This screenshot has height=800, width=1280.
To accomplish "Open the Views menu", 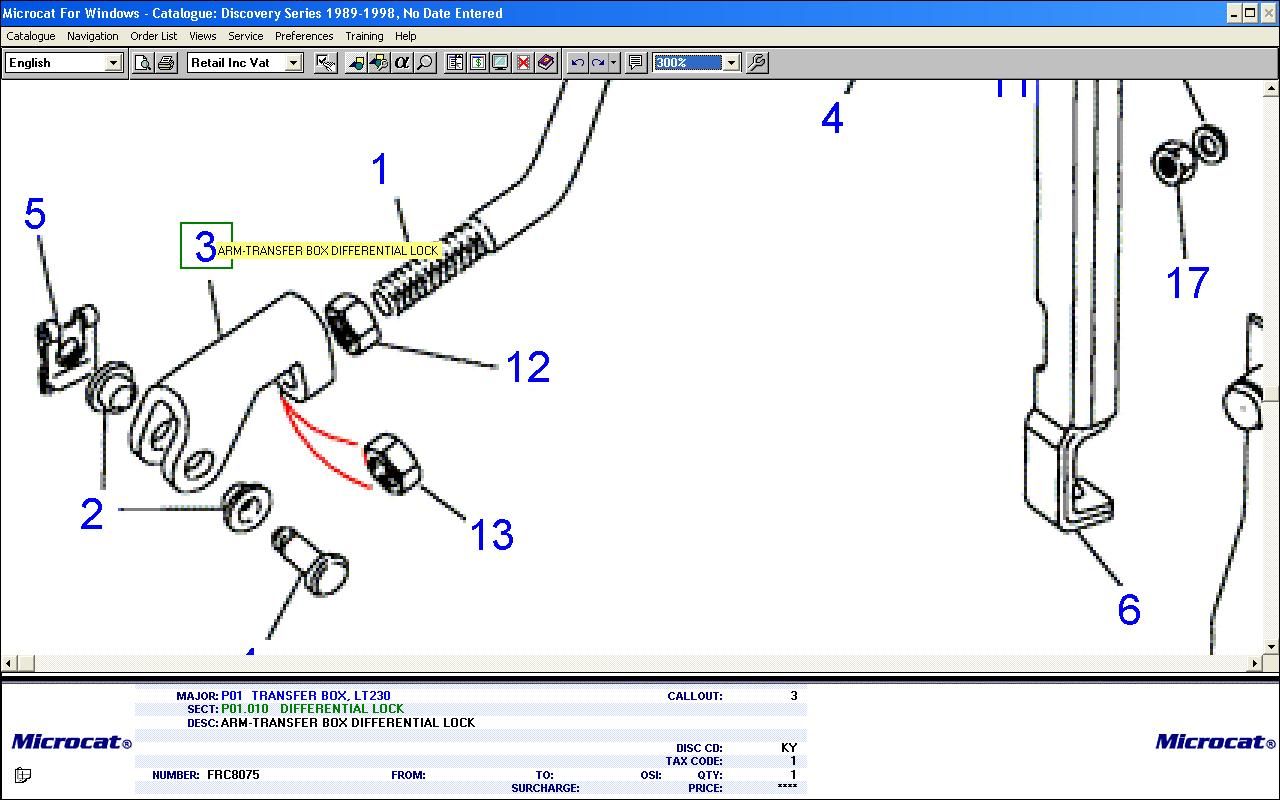I will point(202,36).
